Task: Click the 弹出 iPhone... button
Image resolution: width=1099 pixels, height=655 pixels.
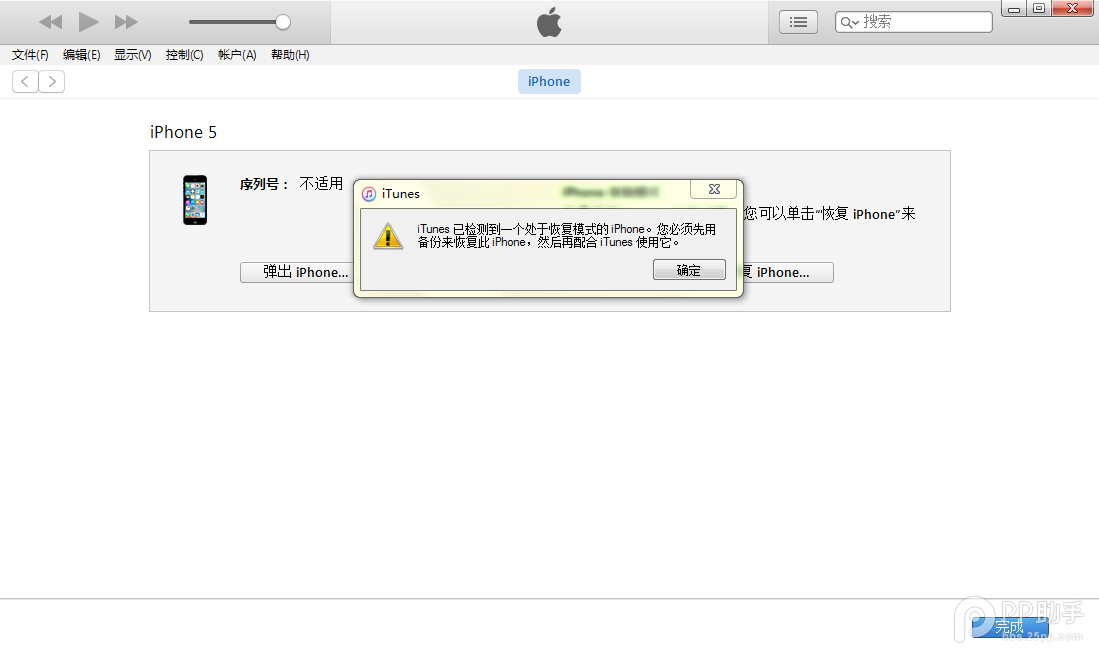Action: (296, 273)
